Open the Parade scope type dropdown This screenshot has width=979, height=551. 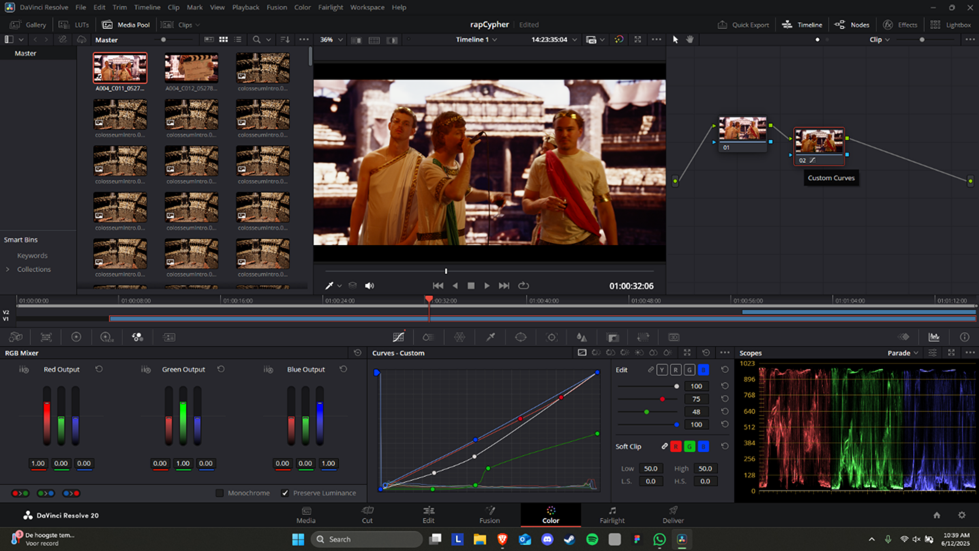point(903,353)
